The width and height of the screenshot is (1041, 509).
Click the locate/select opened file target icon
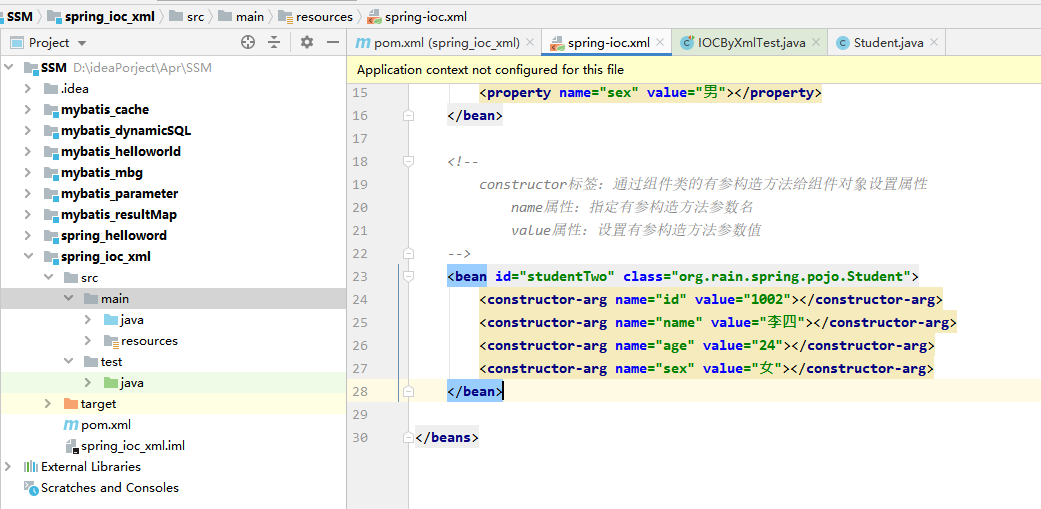click(x=248, y=42)
